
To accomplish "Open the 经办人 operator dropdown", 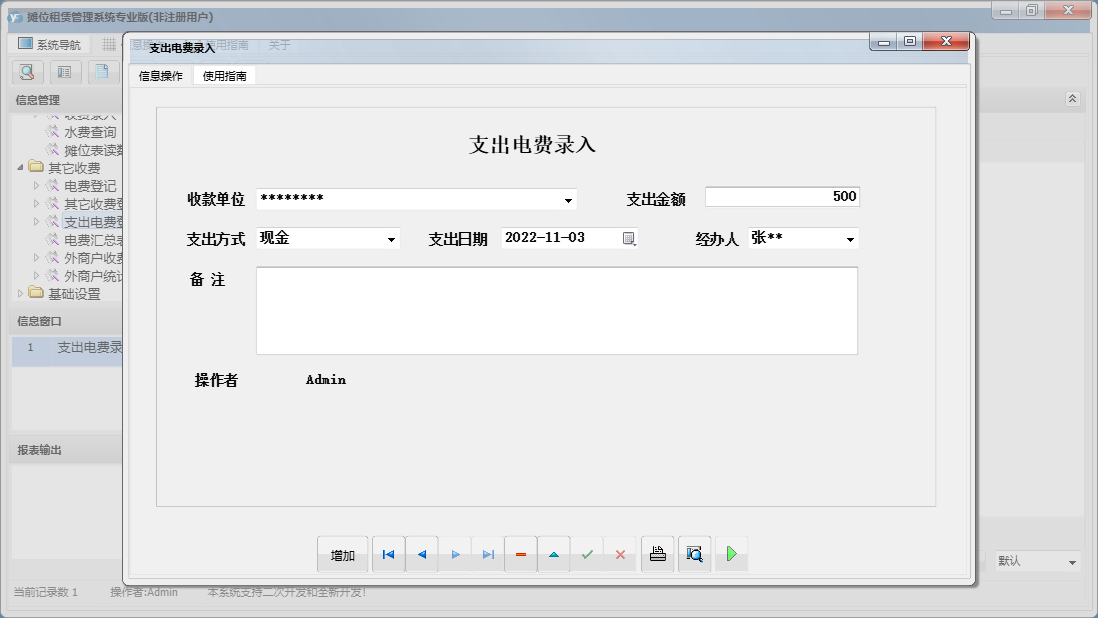I will click(848, 239).
